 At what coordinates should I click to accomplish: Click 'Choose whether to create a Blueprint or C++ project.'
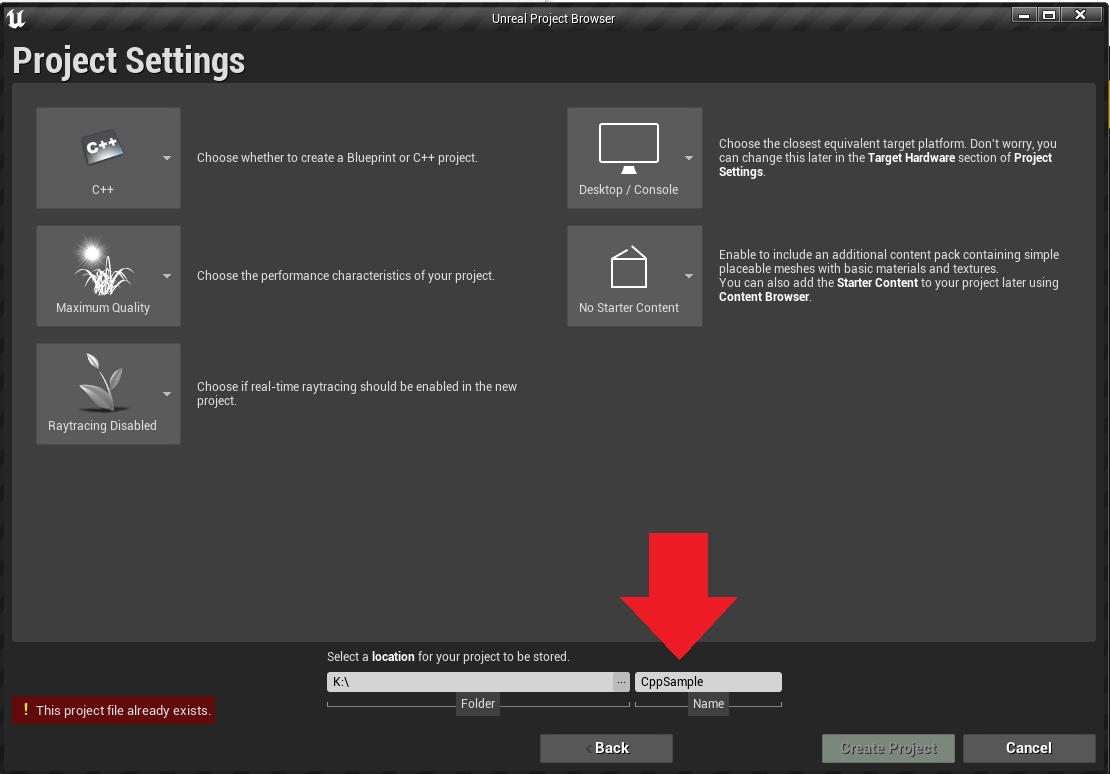337,158
